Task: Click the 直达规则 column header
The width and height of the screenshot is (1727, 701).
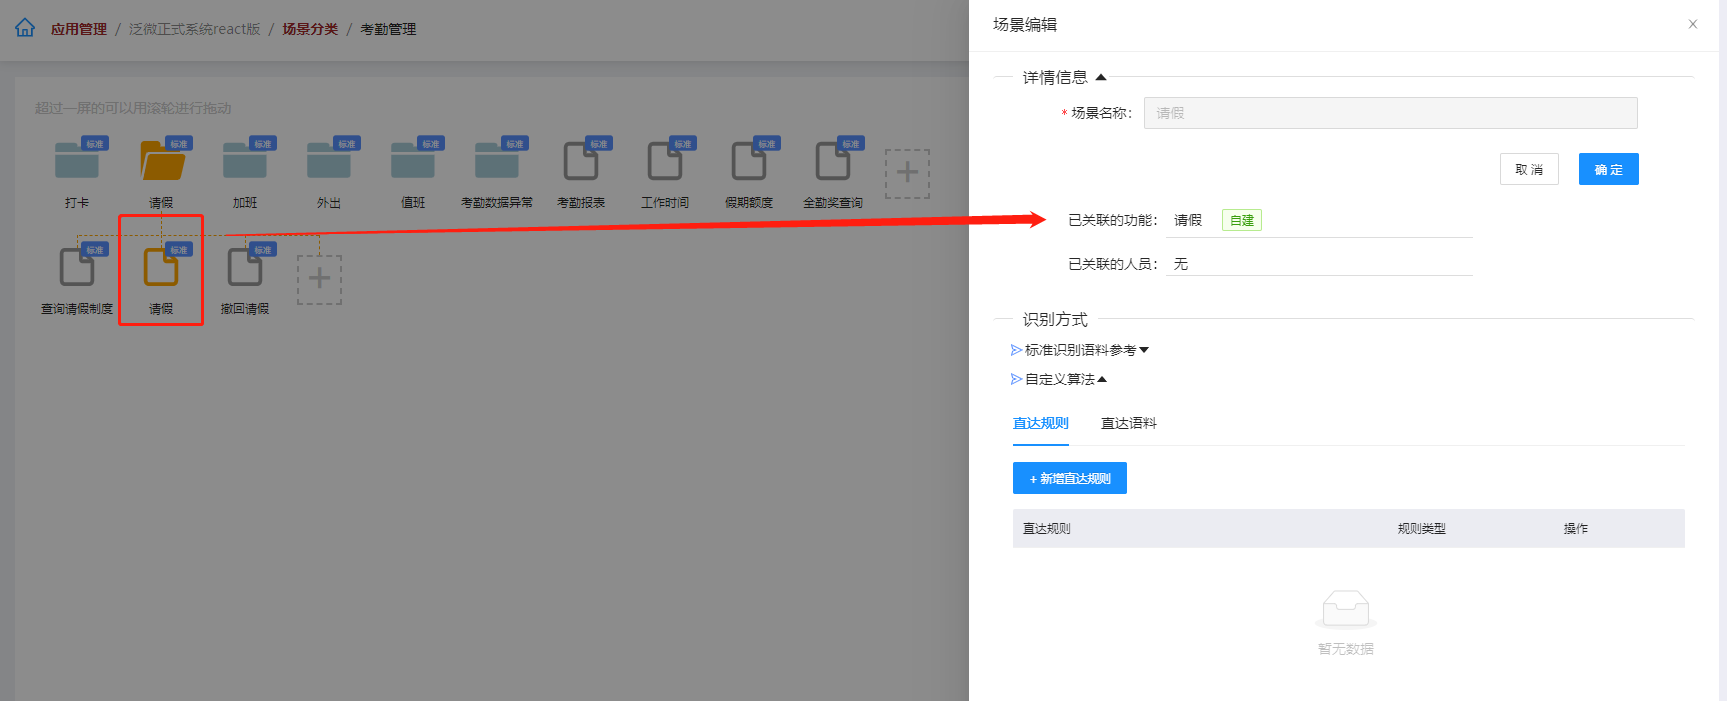Action: [x=1047, y=528]
